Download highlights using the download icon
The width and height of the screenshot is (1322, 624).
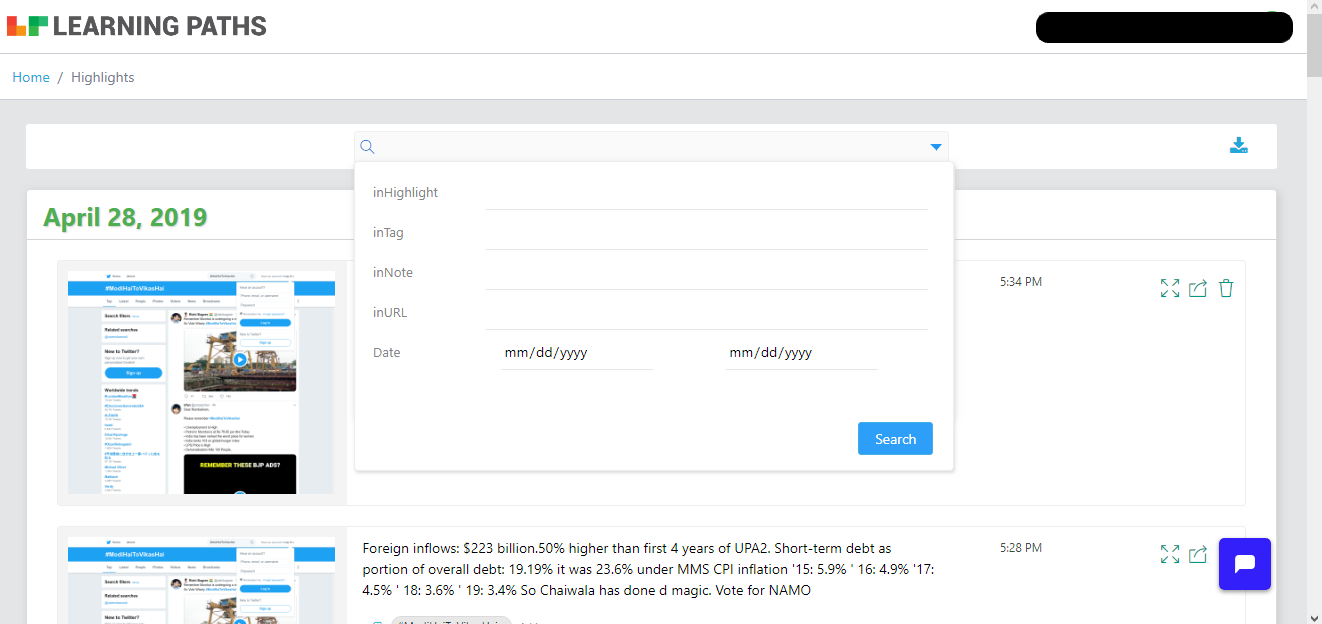tap(1238, 146)
